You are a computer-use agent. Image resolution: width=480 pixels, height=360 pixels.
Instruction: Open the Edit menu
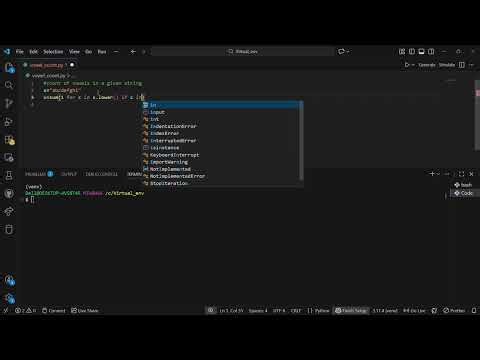(x=34, y=52)
